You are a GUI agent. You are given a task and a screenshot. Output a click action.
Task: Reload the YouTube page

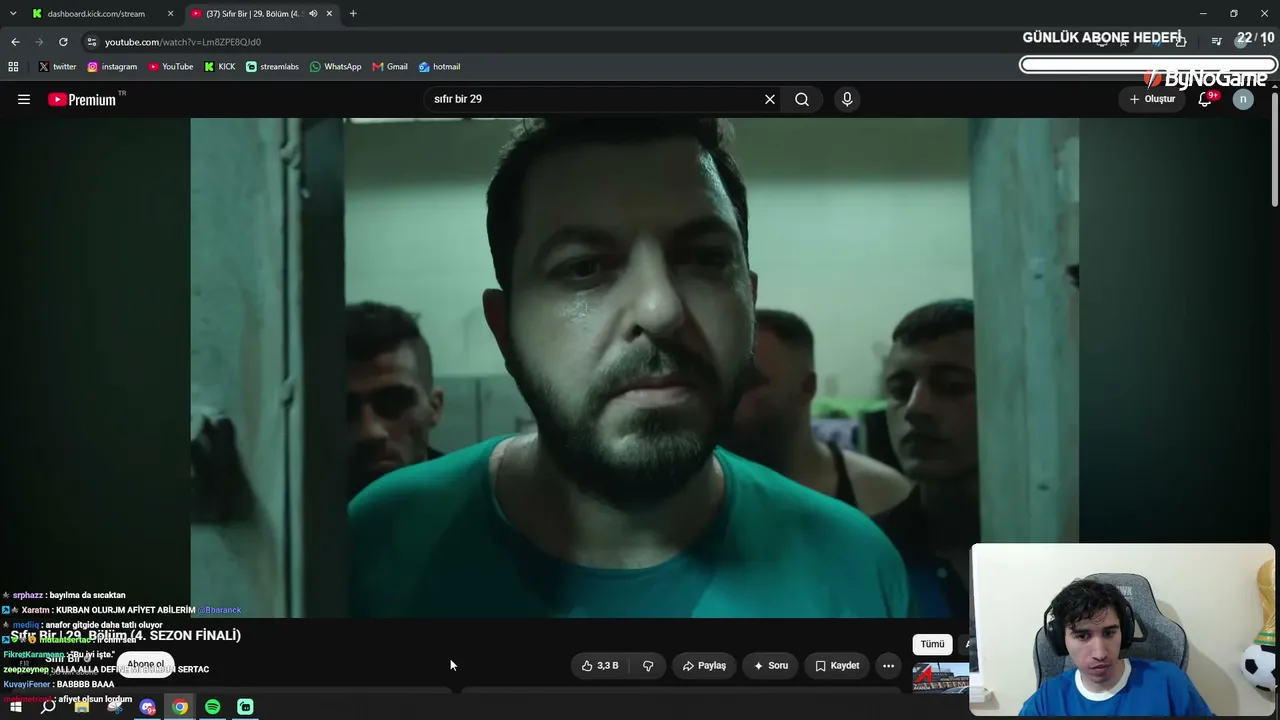63,42
